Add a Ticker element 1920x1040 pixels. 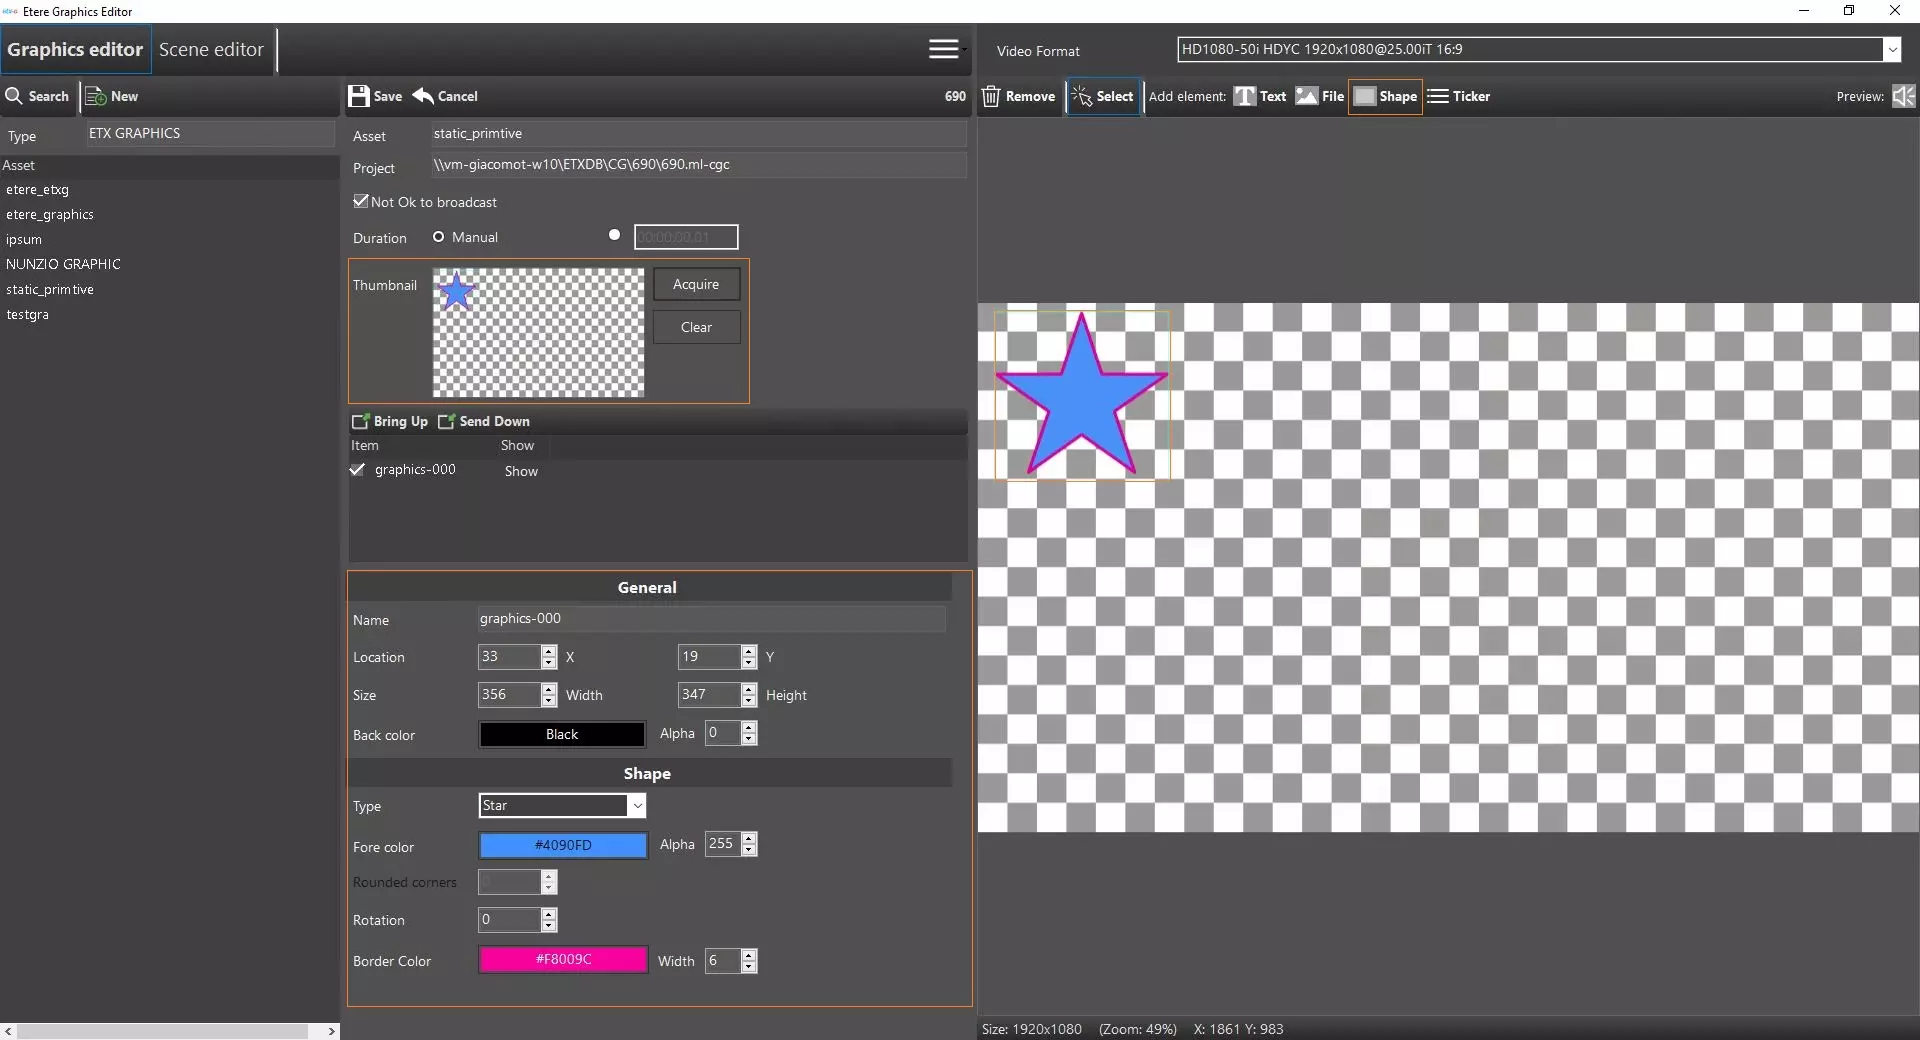[1459, 96]
